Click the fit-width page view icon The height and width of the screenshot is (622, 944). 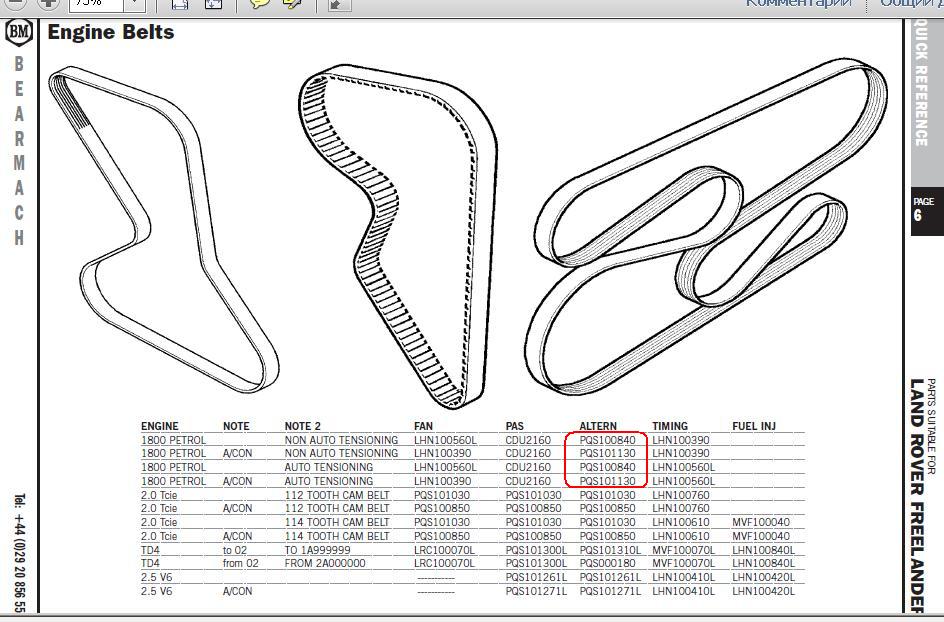[x=180, y=4]
